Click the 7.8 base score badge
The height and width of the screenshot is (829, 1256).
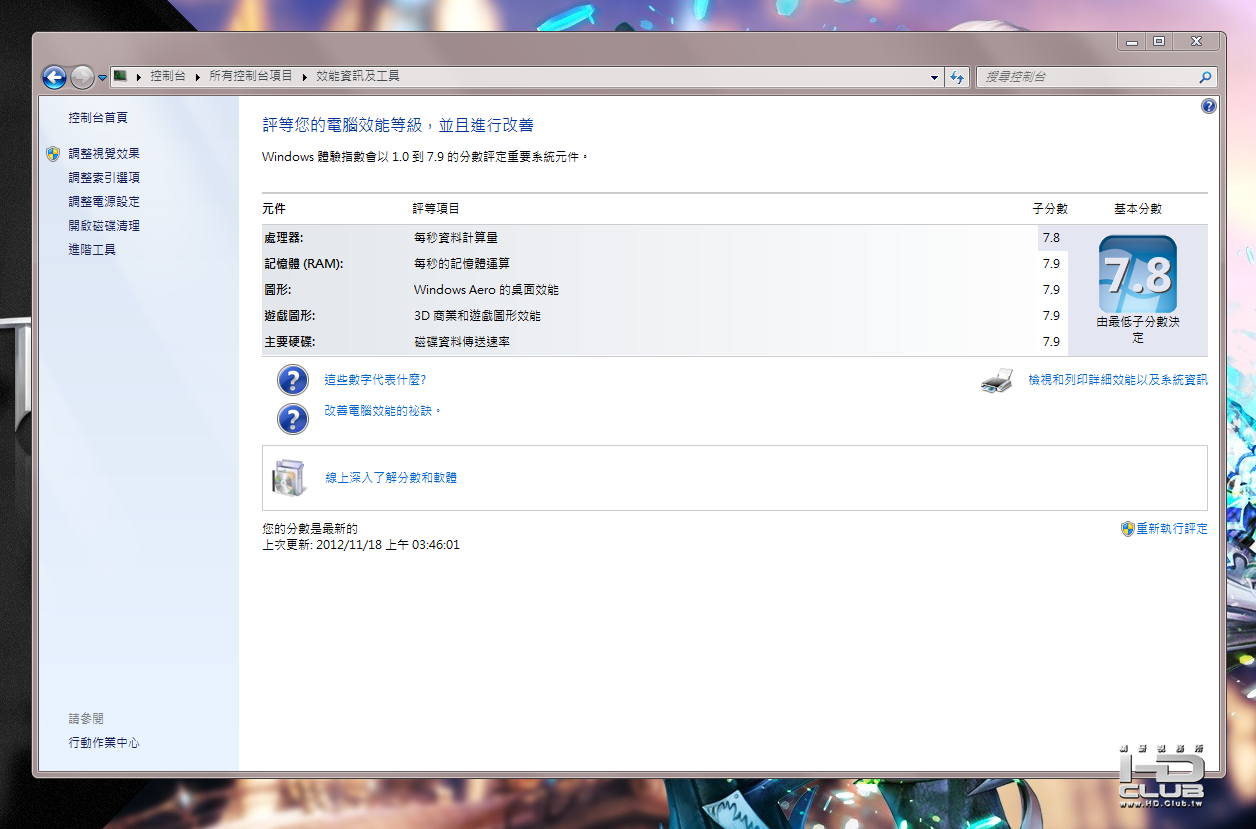(x=1138, y=275)
